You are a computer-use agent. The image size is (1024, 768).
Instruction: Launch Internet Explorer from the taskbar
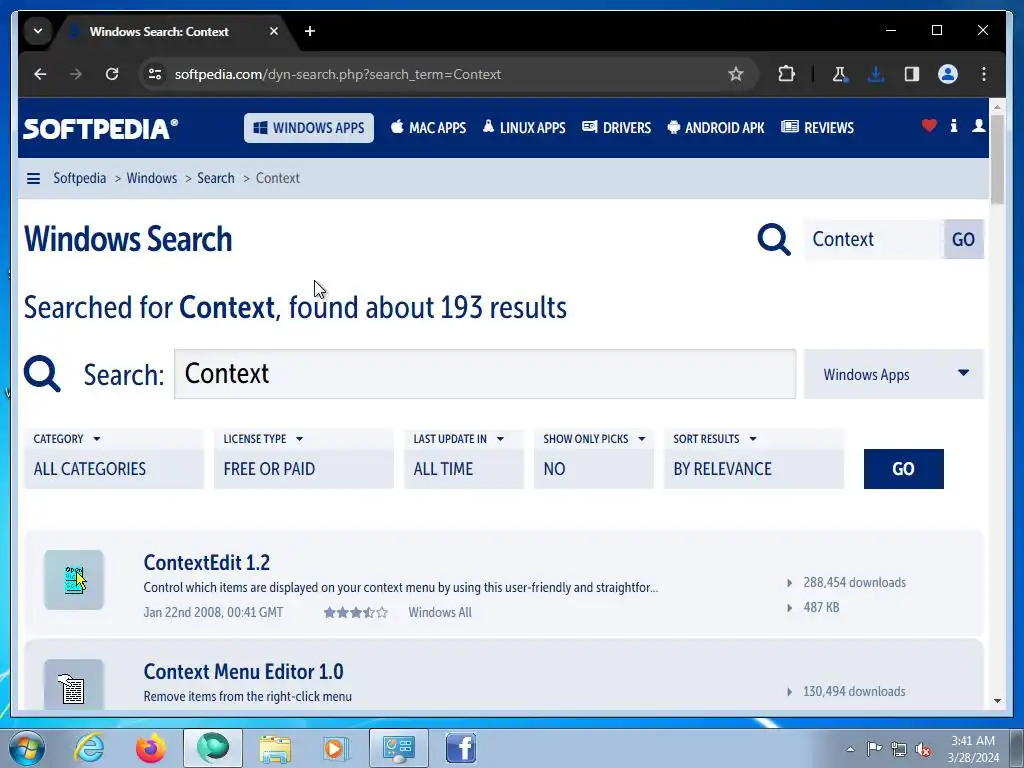[89, 748]
